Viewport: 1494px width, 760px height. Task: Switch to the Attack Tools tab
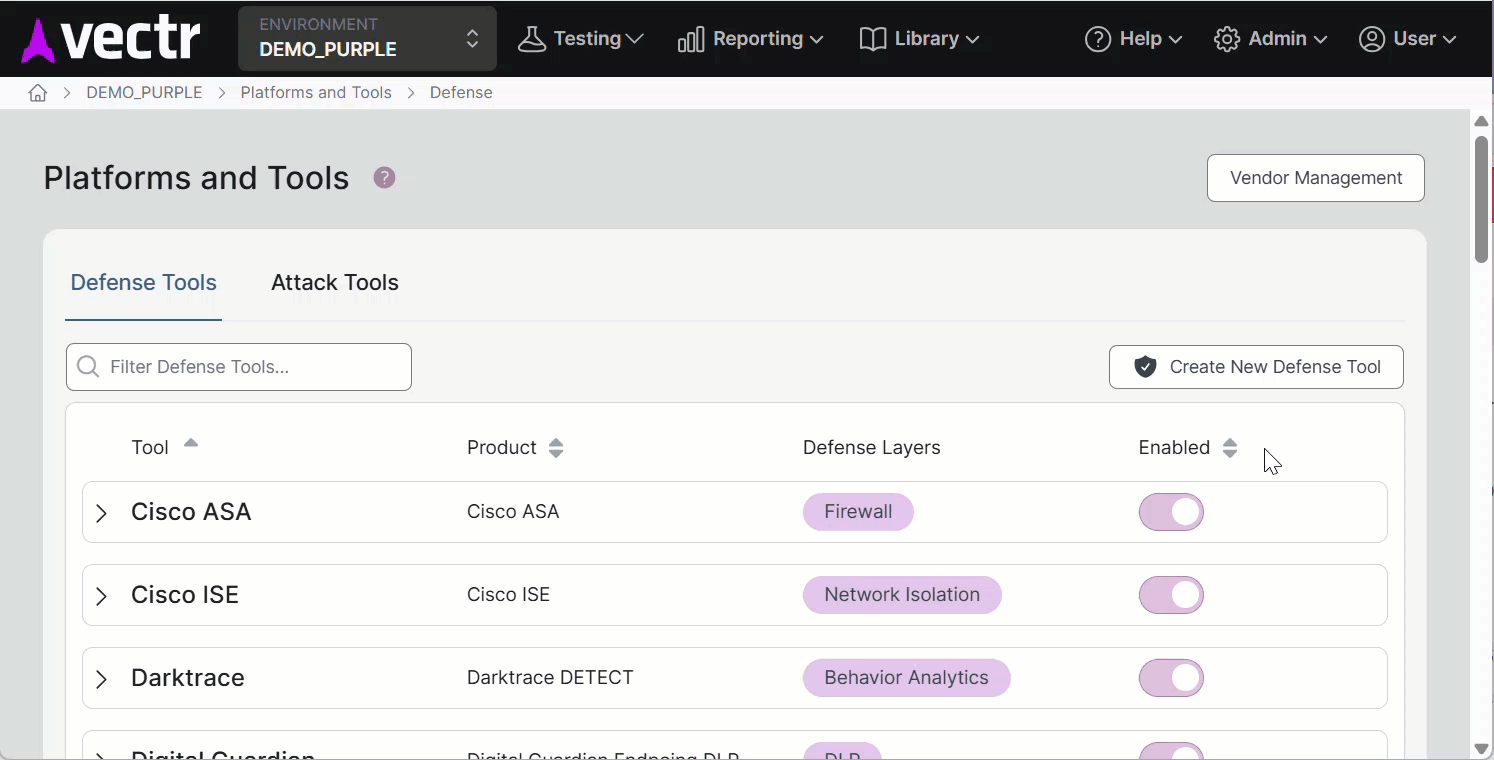point(335,283)
